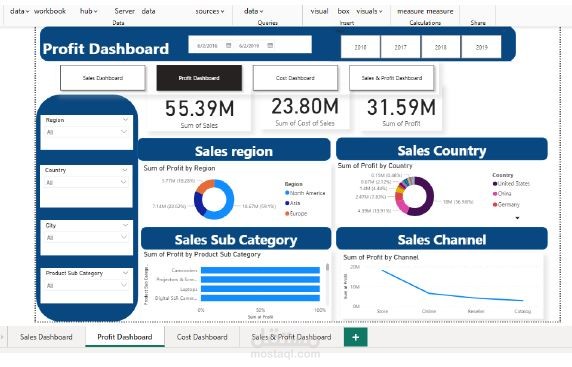Expand more countries with legend down arrow
The height and width of the screenshot is (367, 572).
point(517,218)
